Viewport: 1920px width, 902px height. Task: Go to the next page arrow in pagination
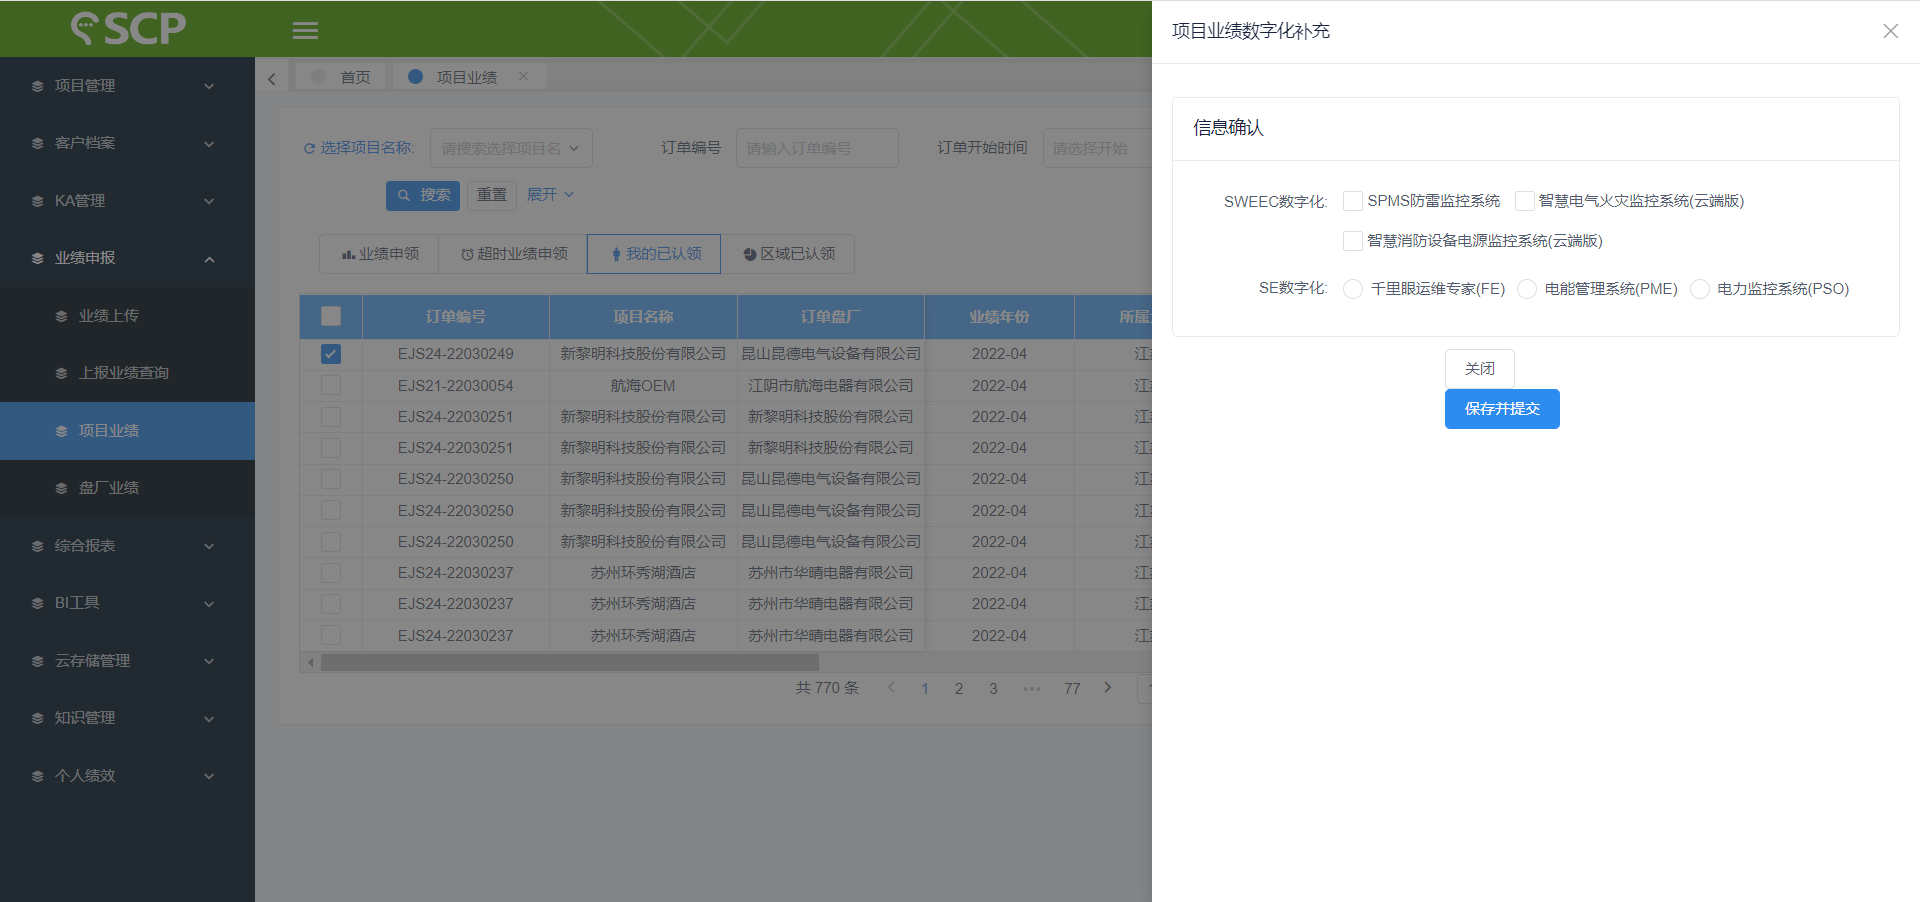(1107, 687)
